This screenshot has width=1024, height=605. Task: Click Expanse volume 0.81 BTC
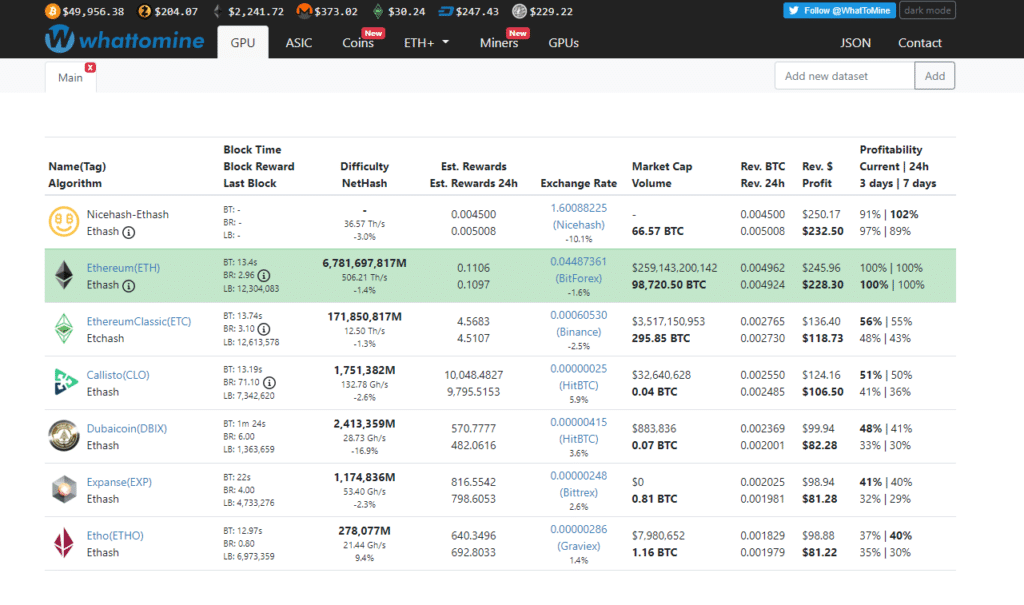(654, 499)
